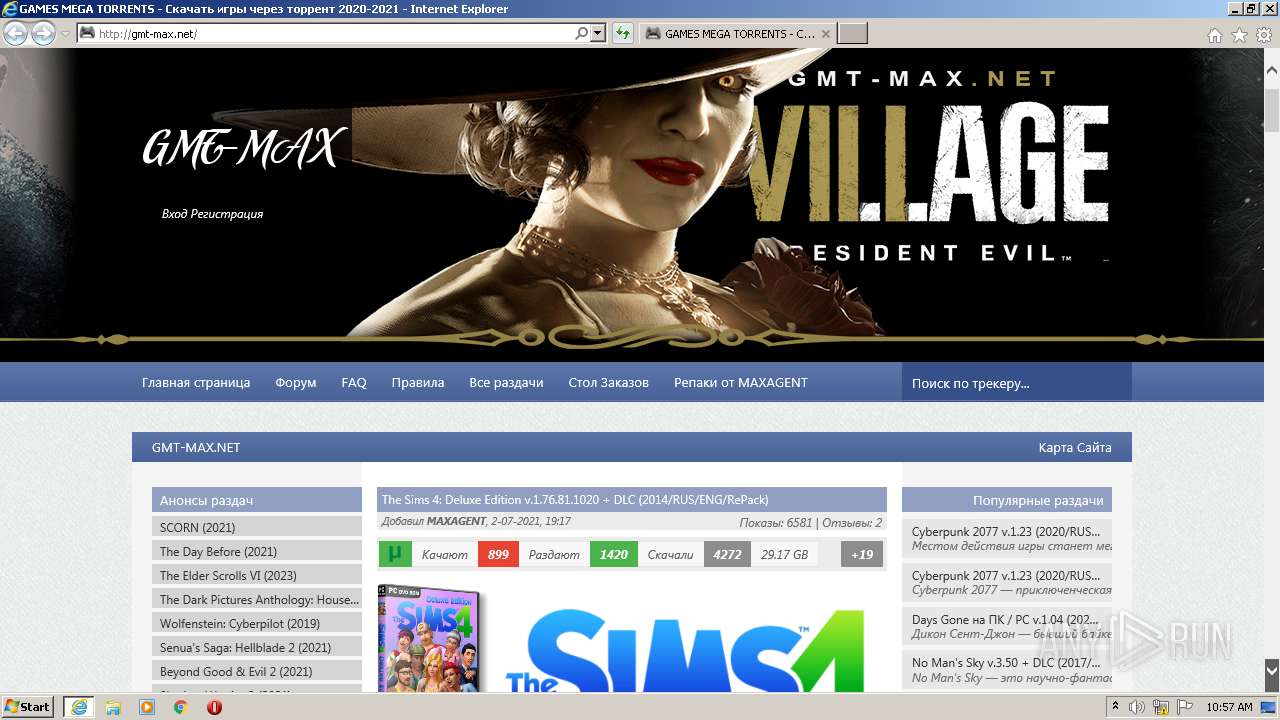
Task: Open the FAQ menu item
Action: 354,382
